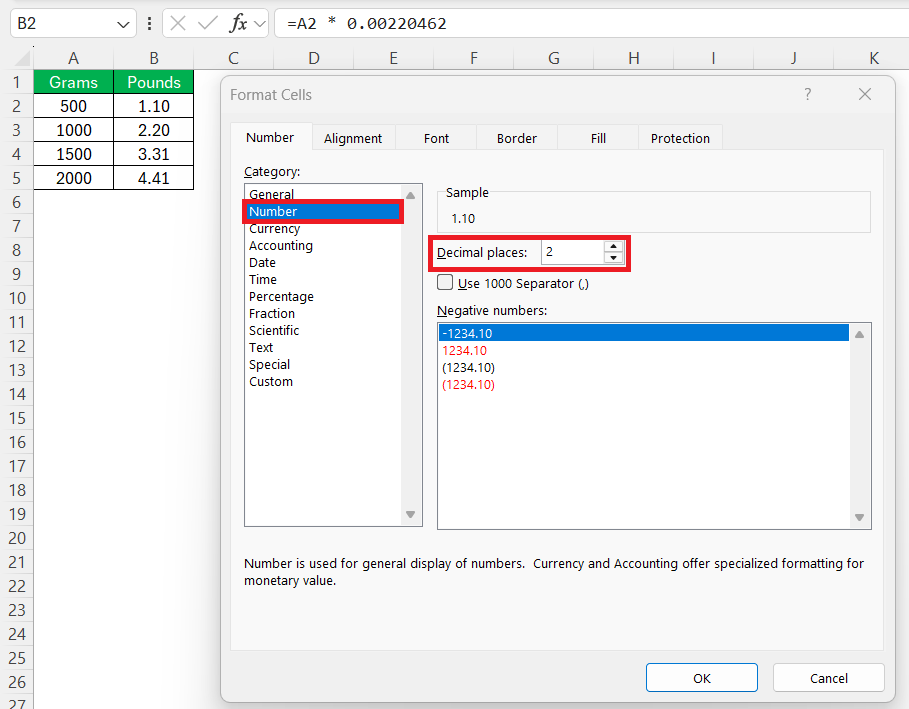909x709 pixels.
Task: Select cell showing 4.41
Action: 154,178
